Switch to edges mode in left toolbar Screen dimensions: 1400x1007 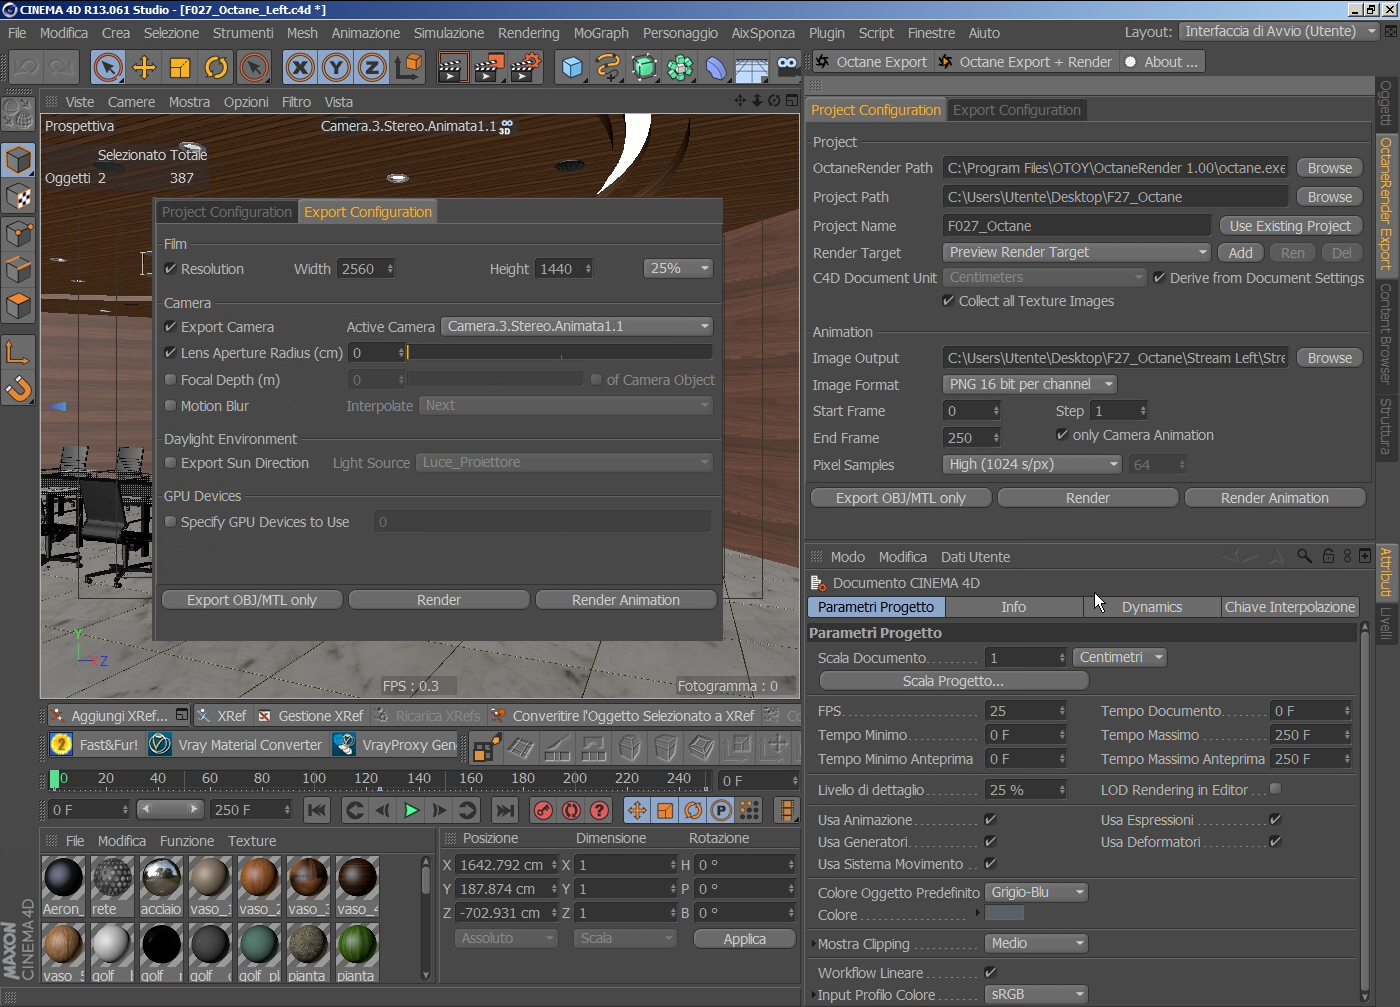tap(19, 270)
